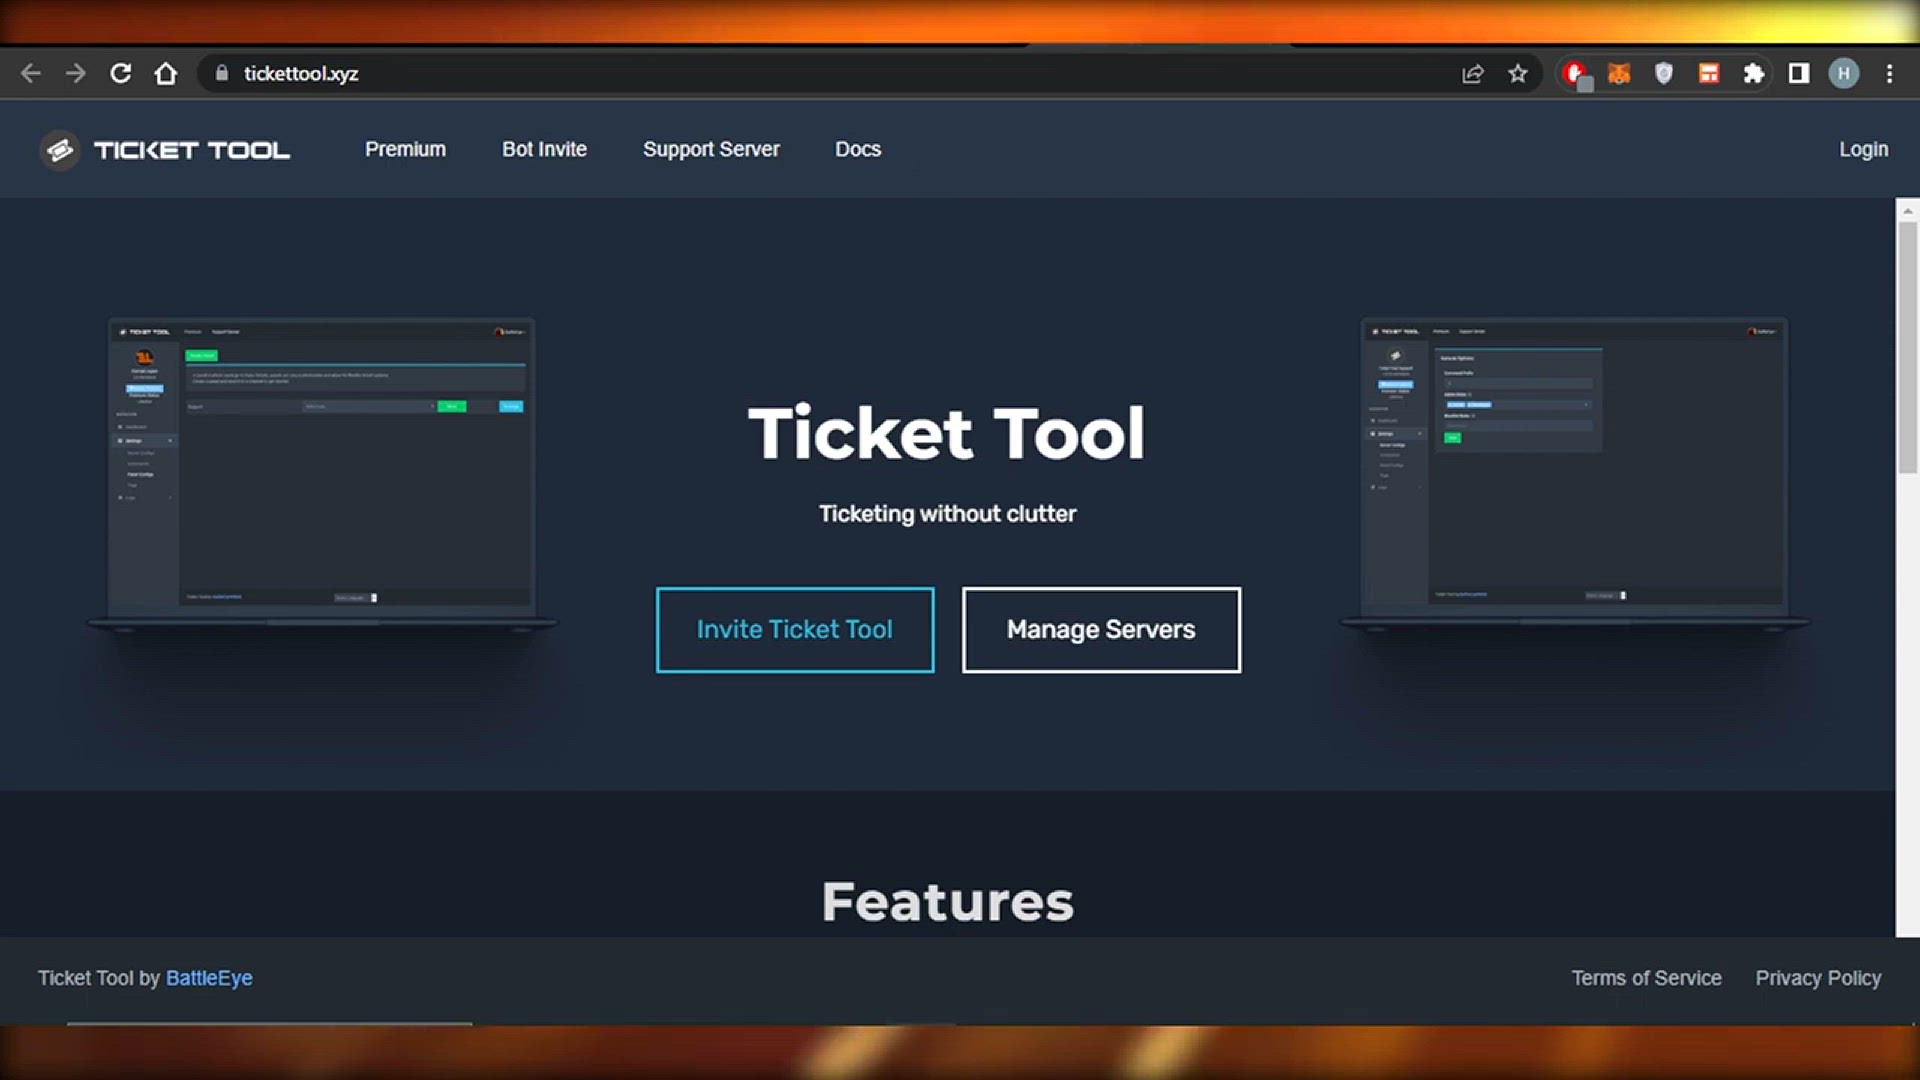Open the shield extension icon
The image size is (1920, 1080).
pos(1664,73)
